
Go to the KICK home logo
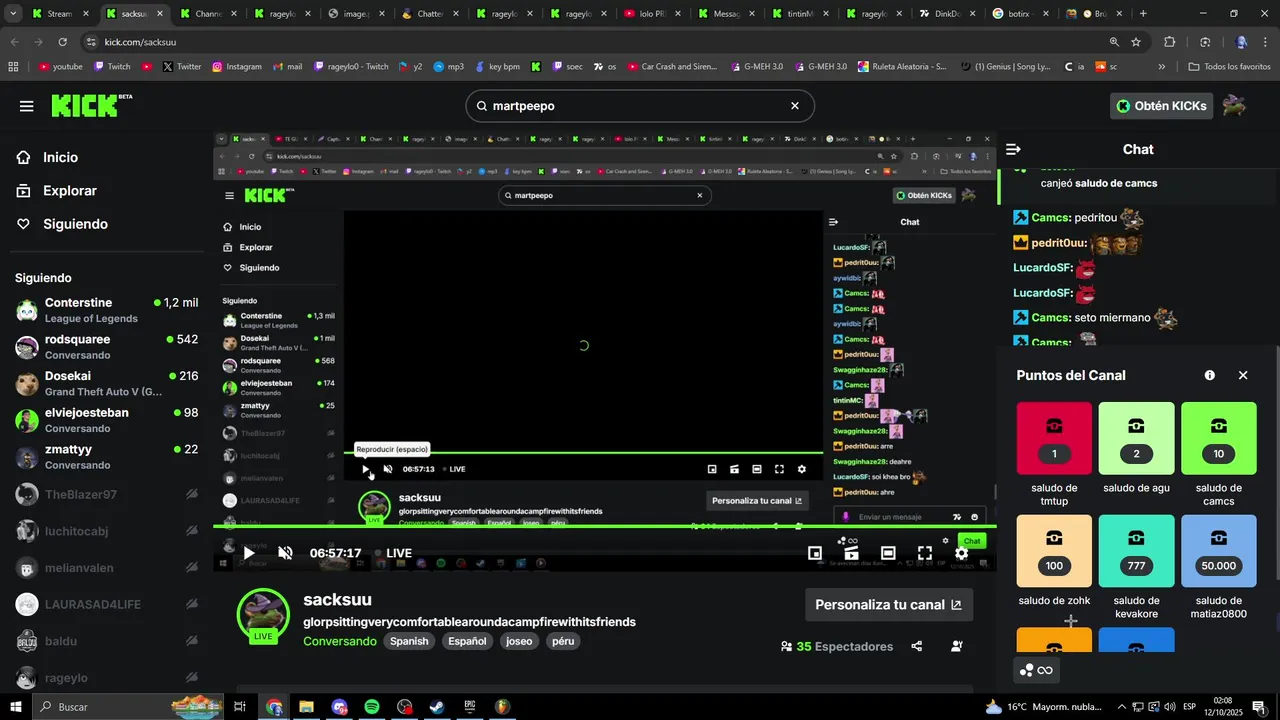[x=91, y=105]
